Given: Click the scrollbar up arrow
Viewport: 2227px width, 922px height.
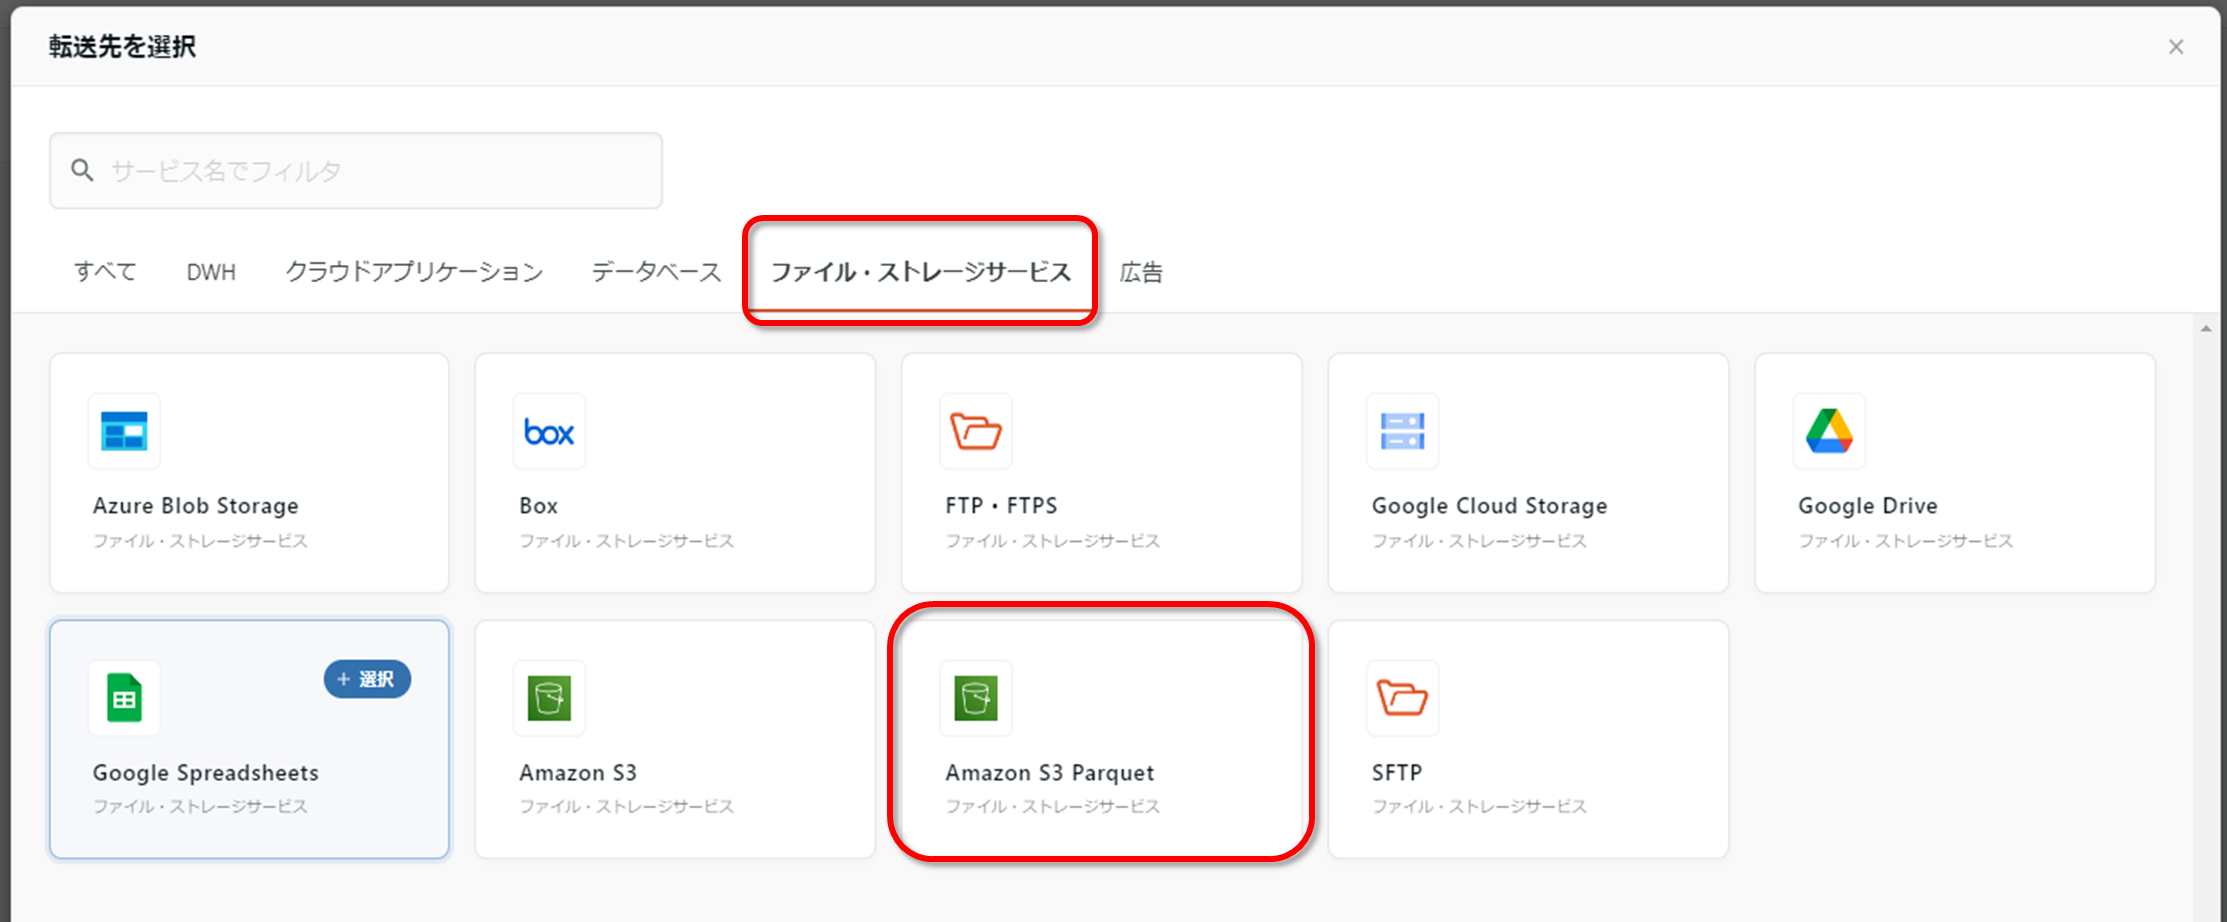Looking at the screenshot, I should pos(2206,328).
